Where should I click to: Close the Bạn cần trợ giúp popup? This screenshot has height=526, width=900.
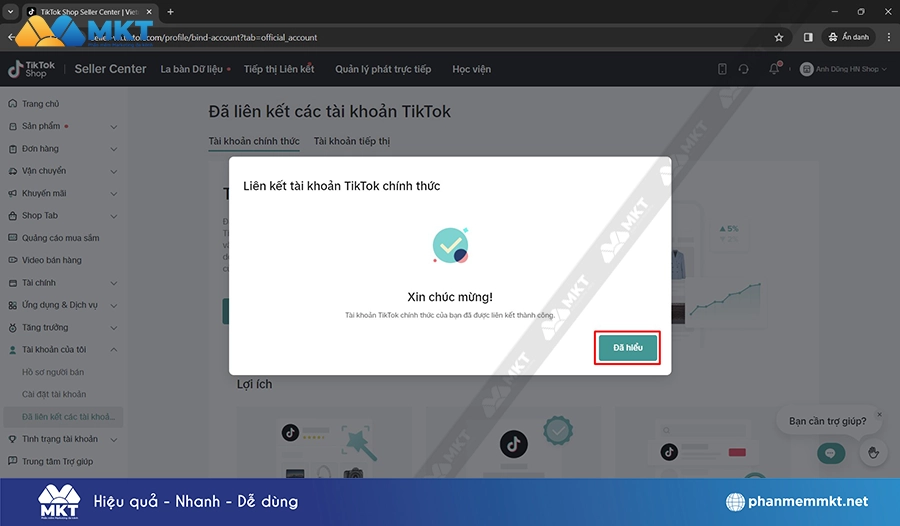pyautogui.click(x=880, y=414)
